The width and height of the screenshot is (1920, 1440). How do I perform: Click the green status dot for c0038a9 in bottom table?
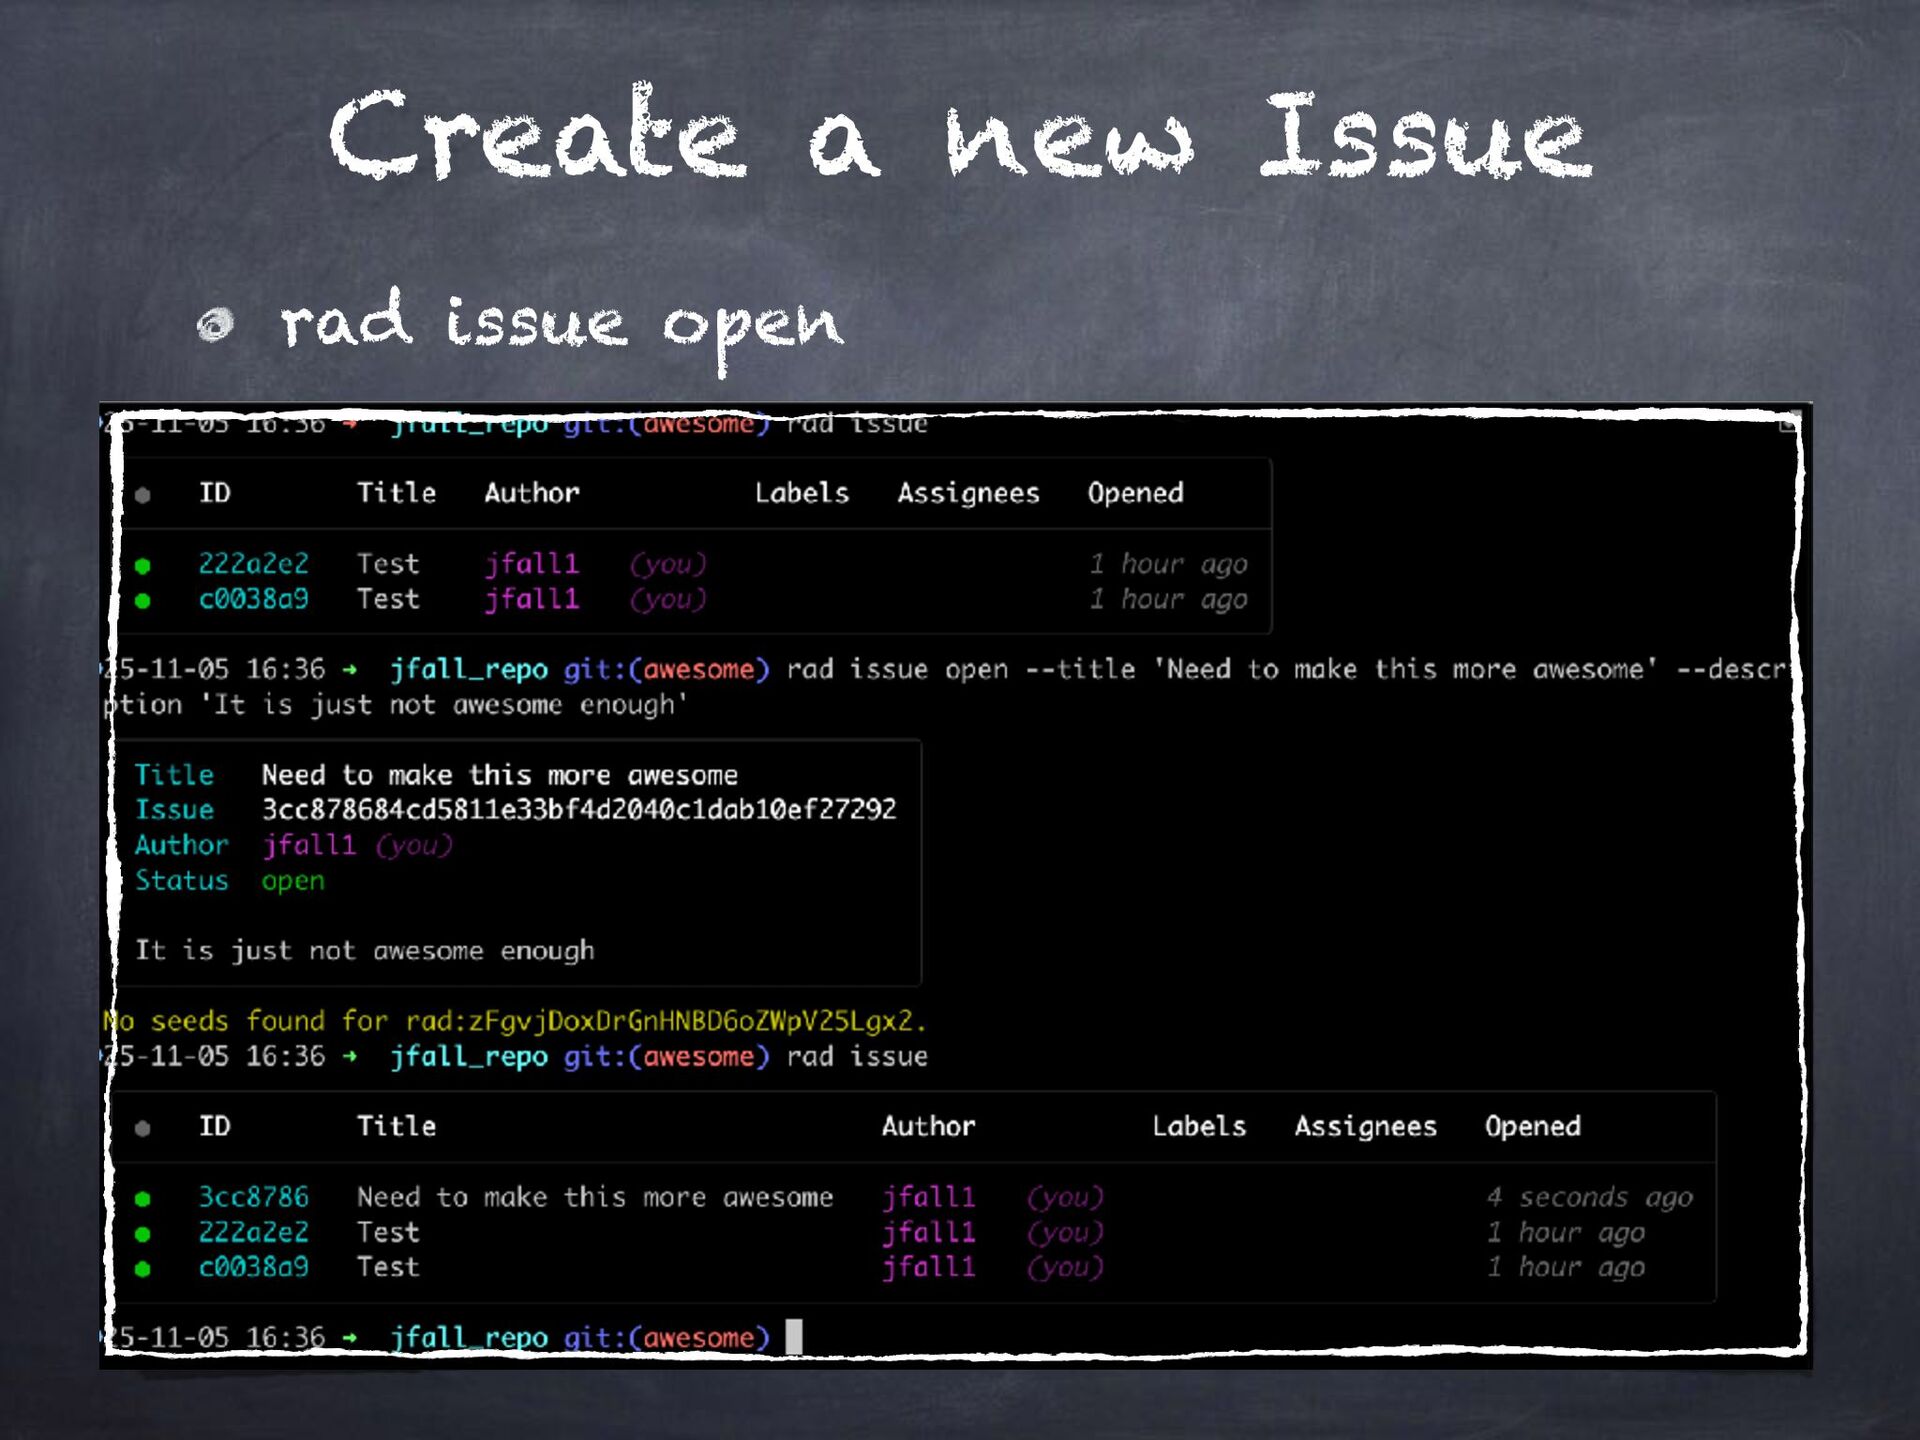(143, 1268)
